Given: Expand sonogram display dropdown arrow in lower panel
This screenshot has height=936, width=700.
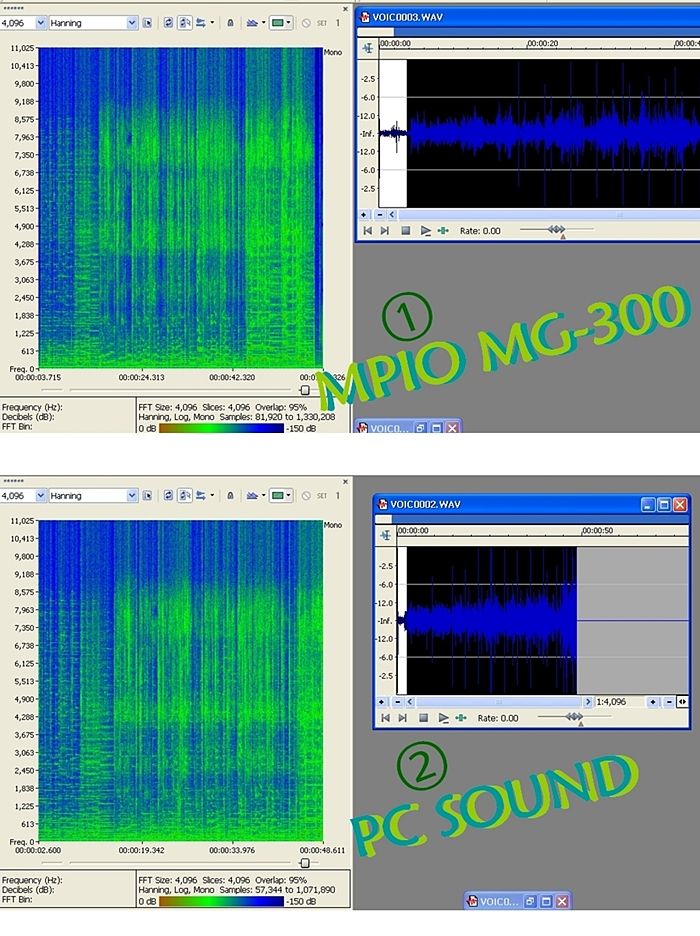Looking at the screenshot, I should [288, 495].
